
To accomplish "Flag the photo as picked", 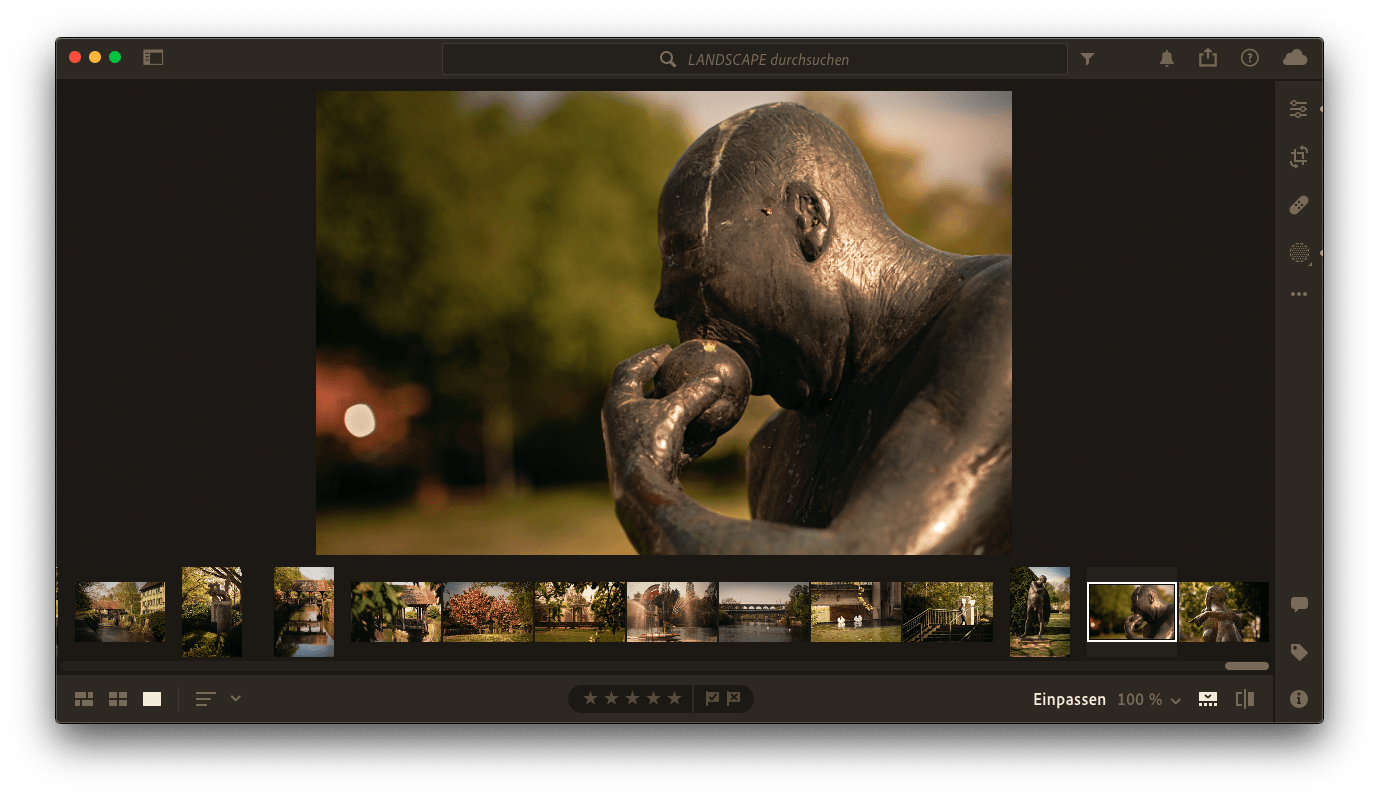I will click(x=712, y=699).
